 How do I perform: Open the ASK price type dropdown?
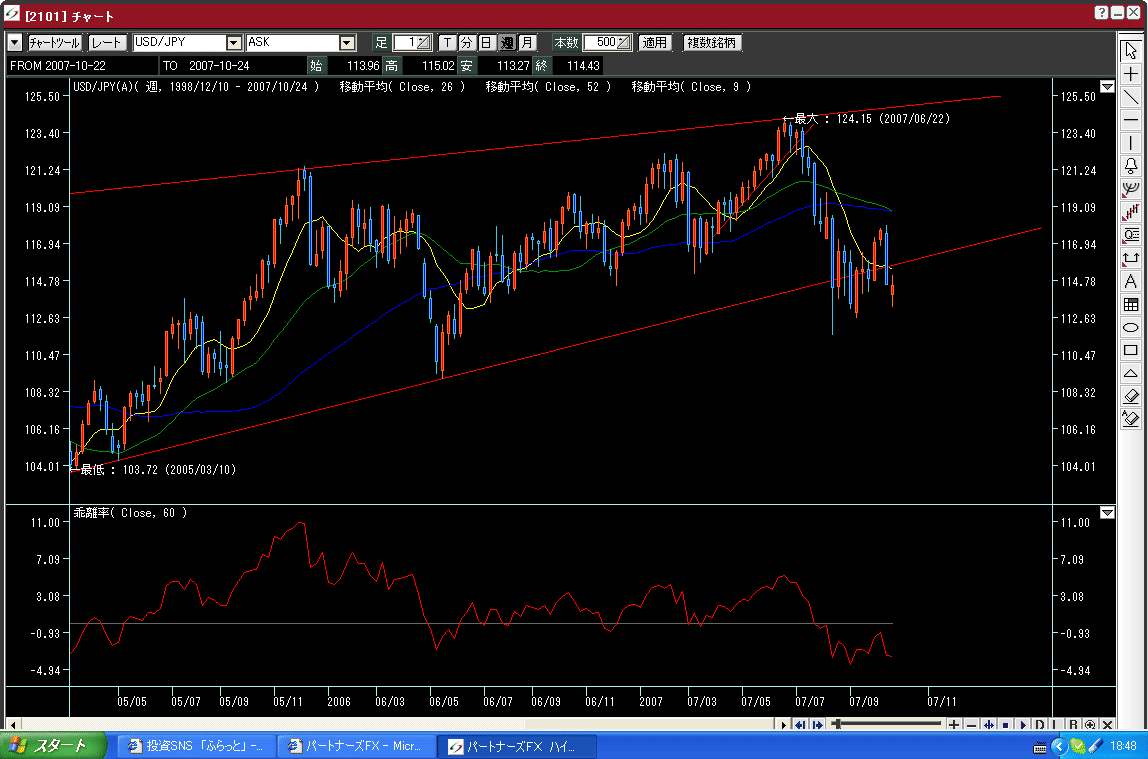[x=347, y=43]
